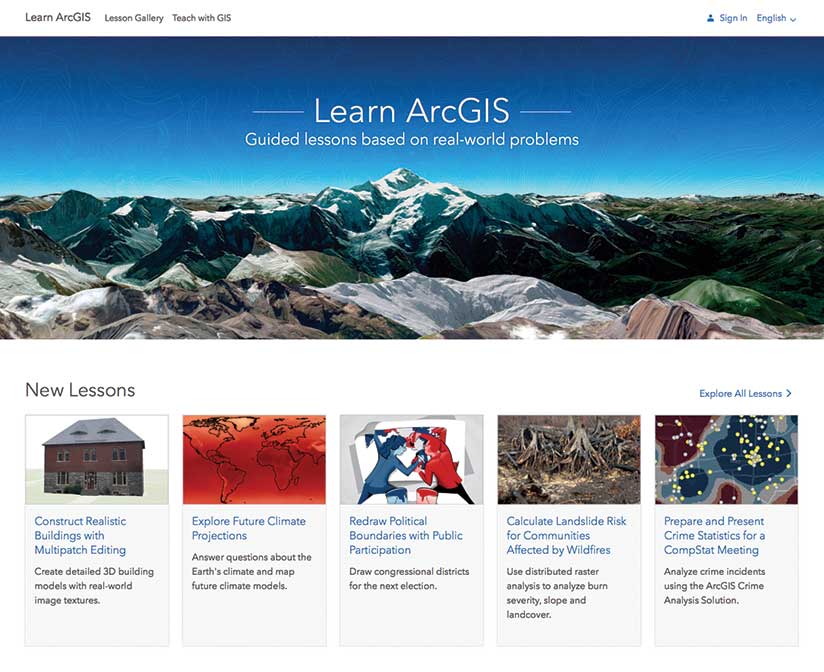Open Explore Future Climate Projections lesson
Image resolution: width=824 pixels, height=672 pixels.
tap(249, 528)
